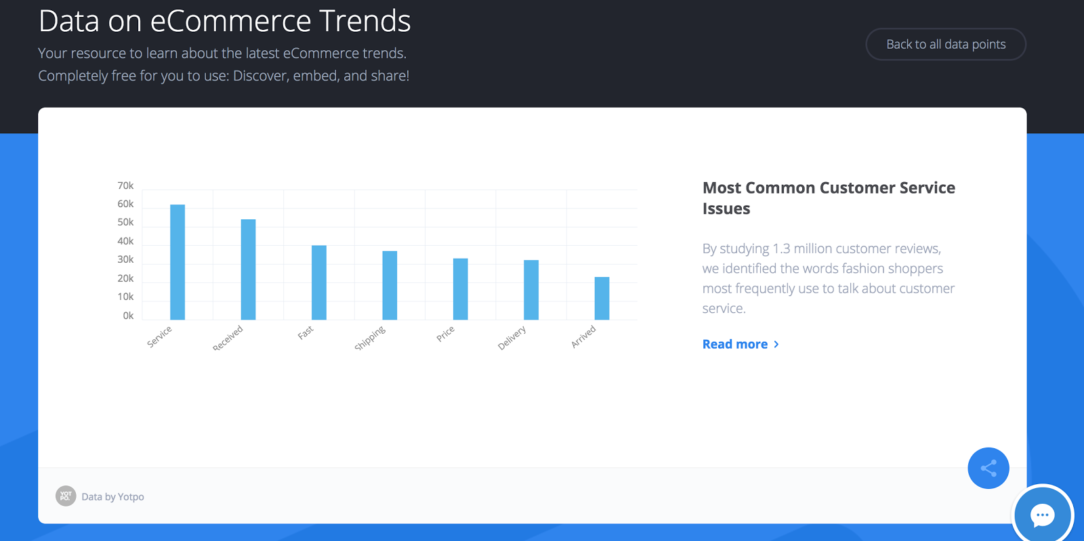Click the Data by Yotpo text
The height and width of the screenshot is (541, 1084).
(113, 497)
